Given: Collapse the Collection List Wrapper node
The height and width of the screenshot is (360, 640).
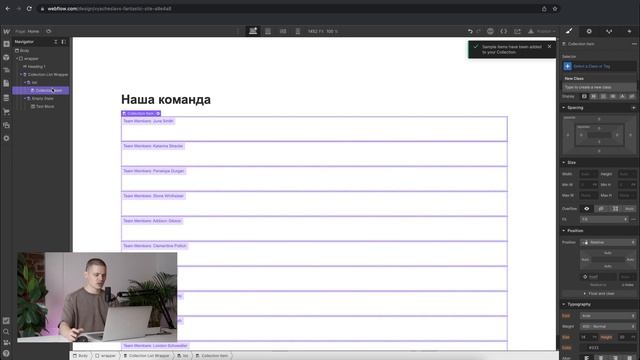Looking at the screenshot, I should point(21,75).
